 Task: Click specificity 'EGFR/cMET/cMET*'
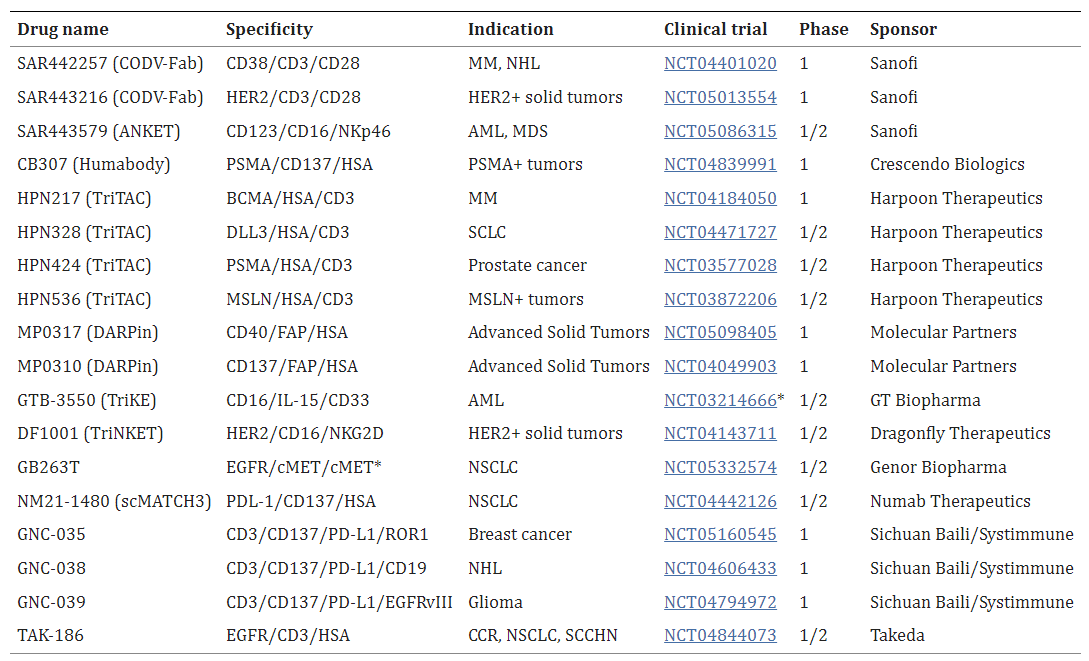pyautogui.click(x=304, y=467)
